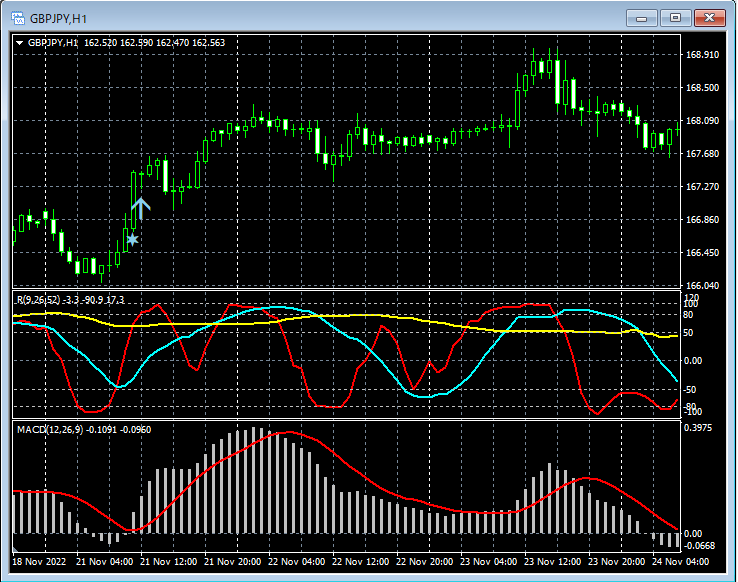Click the chart shift triangle at bottom-left

(15, 548)
